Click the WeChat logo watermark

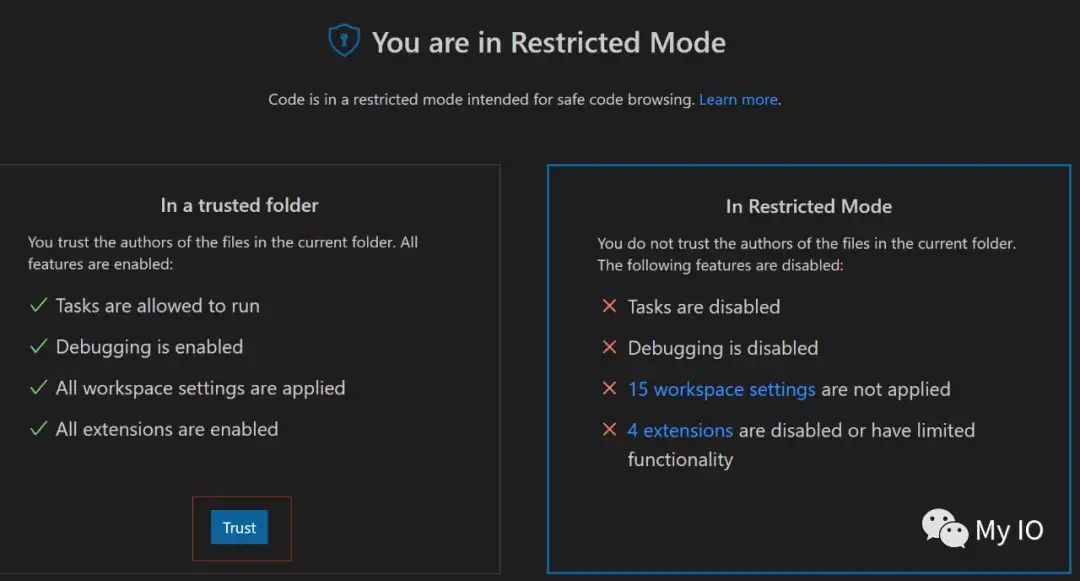point(944,528)
